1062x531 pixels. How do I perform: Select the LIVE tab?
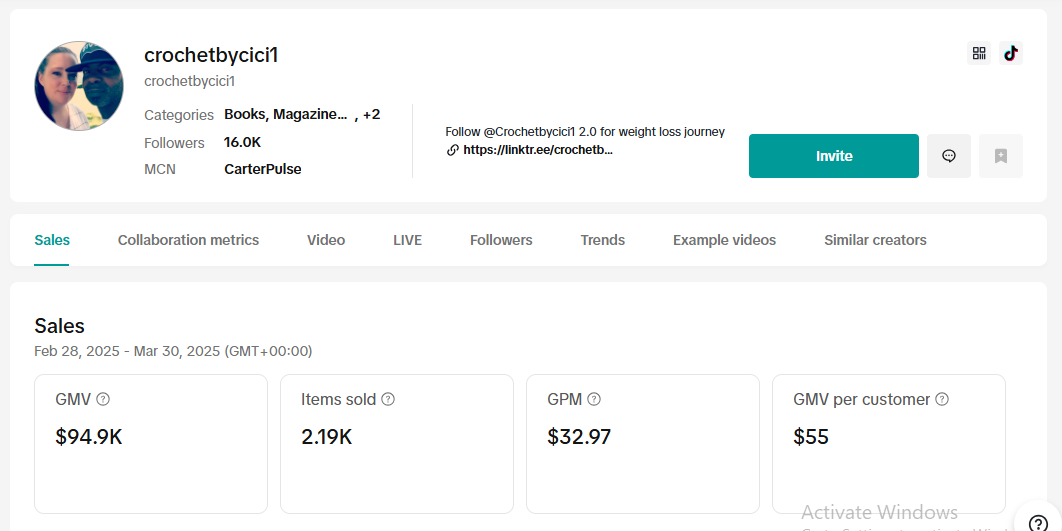(407, 240)
